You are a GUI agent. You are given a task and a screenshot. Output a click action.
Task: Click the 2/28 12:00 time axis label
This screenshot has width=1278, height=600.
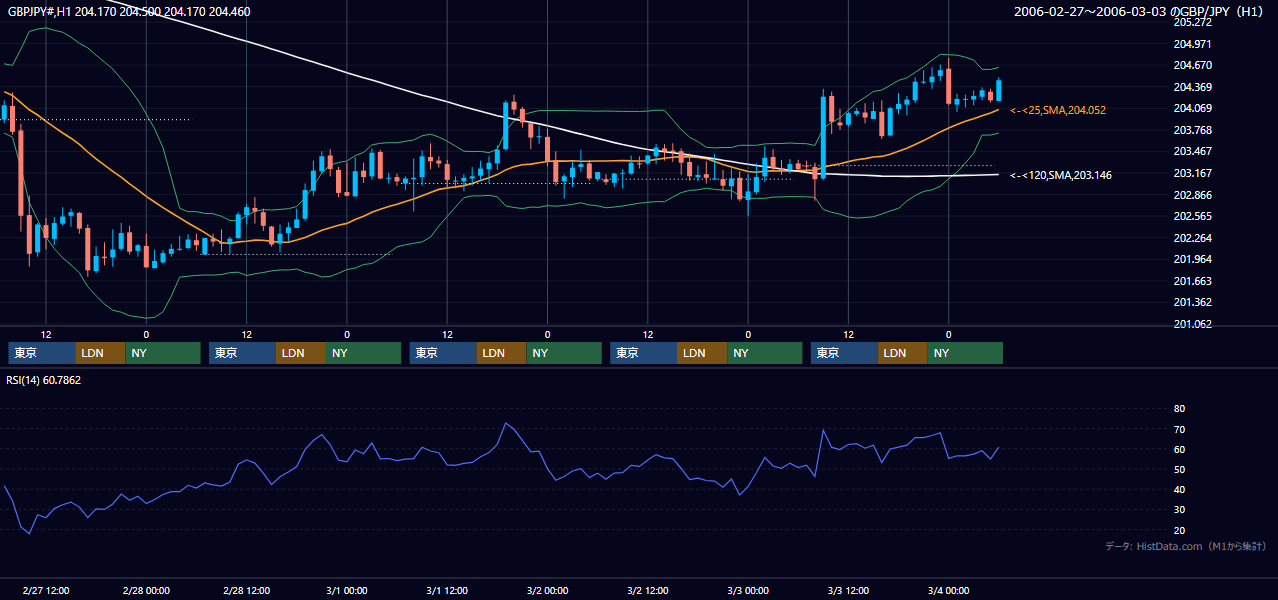click(x=246, y=590)
